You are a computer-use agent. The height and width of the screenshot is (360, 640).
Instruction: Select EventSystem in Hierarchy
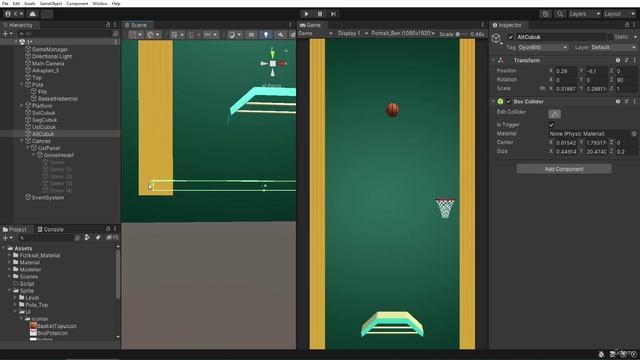pos(48,198)
